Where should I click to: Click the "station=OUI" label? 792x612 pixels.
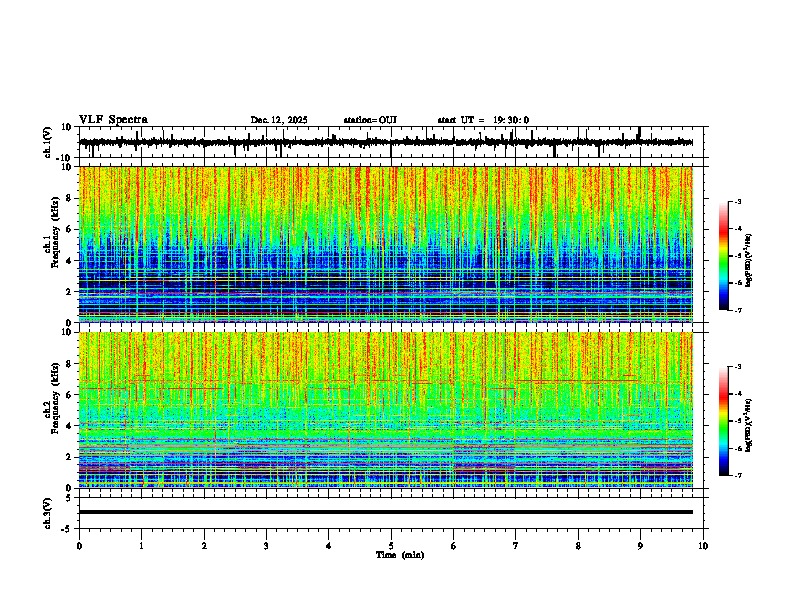coord(370,120)
